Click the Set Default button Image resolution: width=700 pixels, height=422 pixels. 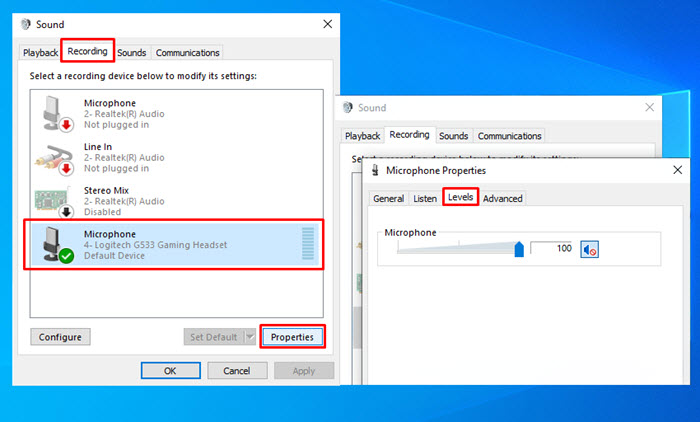click(x=214, y=337)
